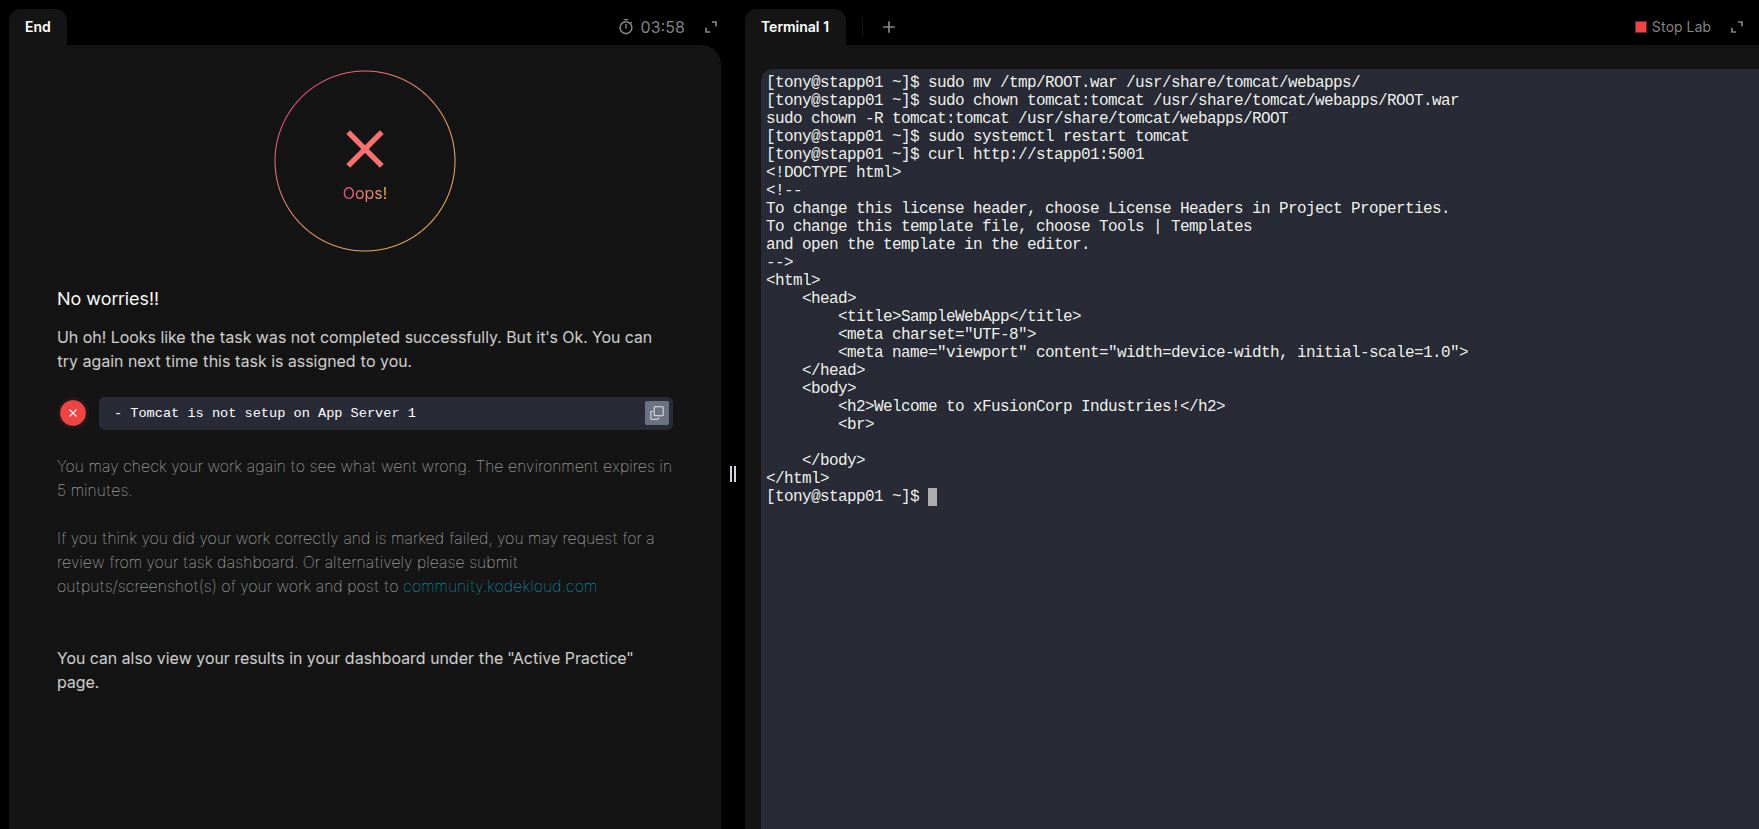Screen dimensions: 1759x829
Task: Click the End tab
Action: coord(38,27)
